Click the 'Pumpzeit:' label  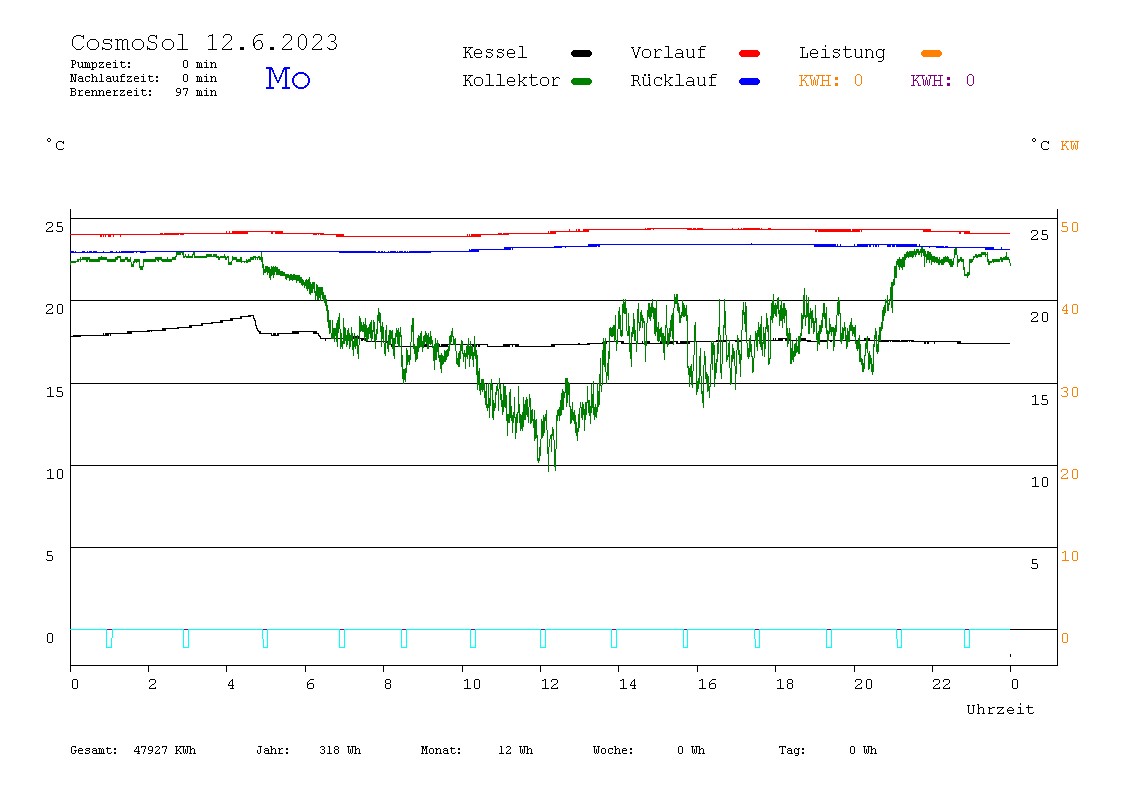pos(101,64)
